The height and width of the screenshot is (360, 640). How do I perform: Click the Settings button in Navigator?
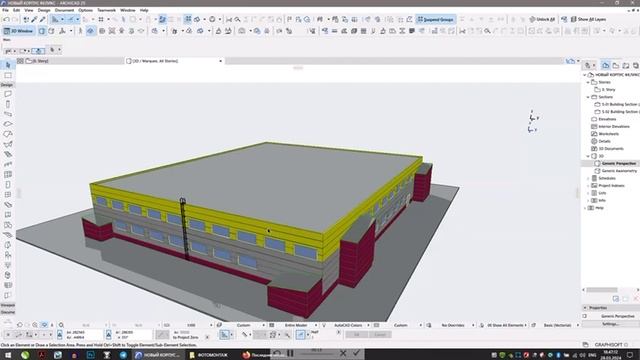click(610, 324)
